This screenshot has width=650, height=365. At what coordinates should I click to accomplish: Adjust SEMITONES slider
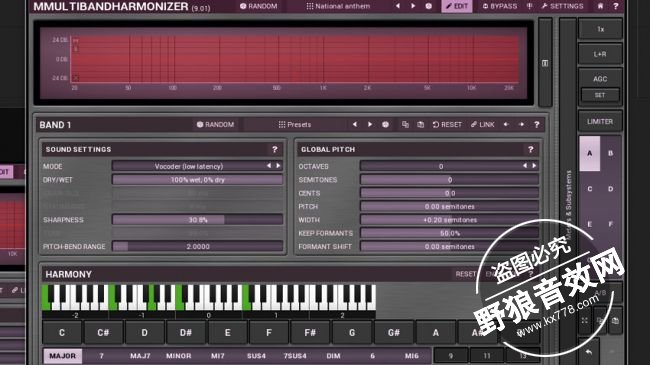[449, 180]
